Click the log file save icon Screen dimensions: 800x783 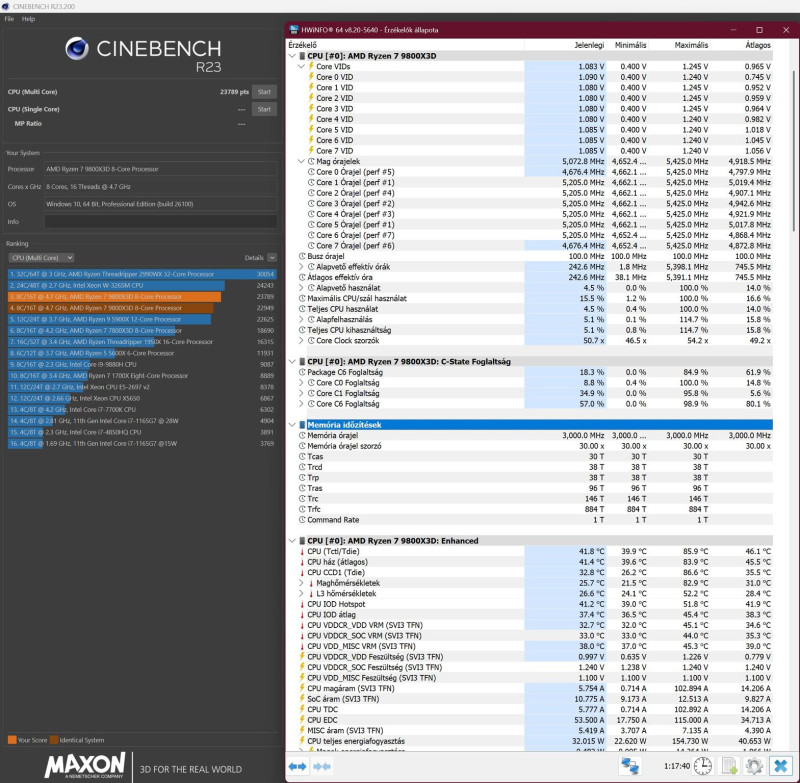tap(729, 766)
